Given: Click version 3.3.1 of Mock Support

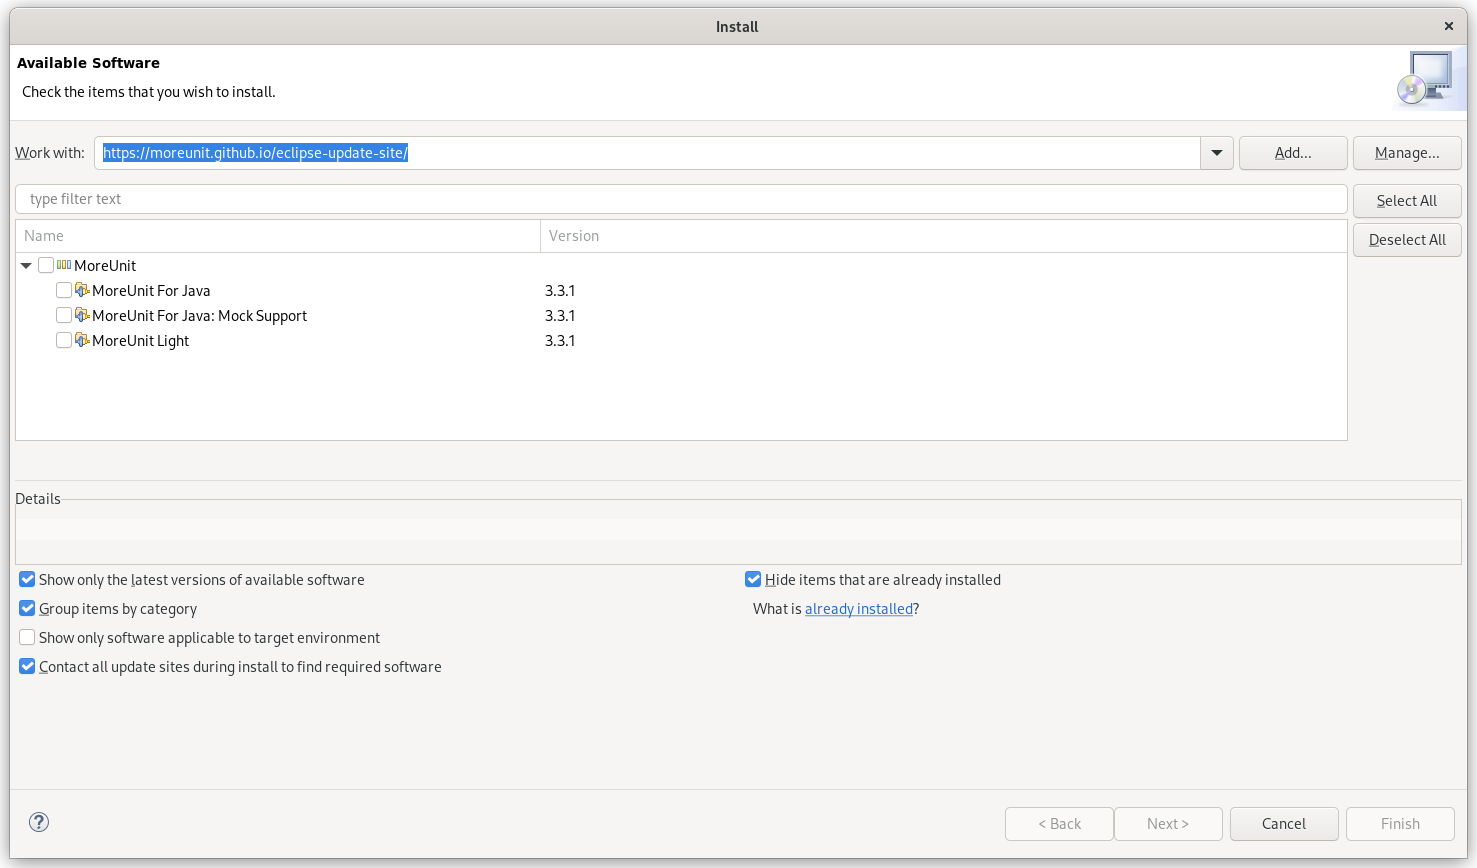Looking at the screenshot, I should tap(560, 315).
